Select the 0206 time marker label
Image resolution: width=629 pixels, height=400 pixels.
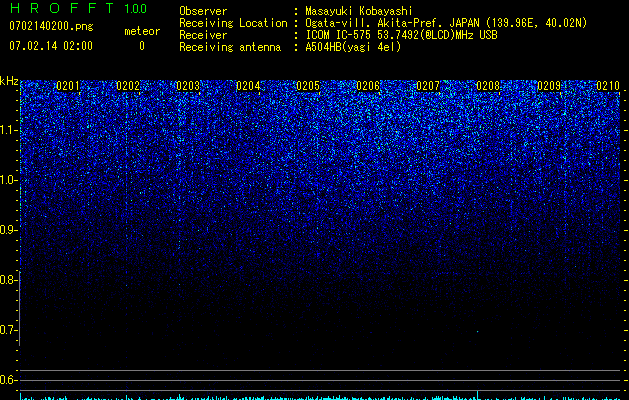point(368,86)
